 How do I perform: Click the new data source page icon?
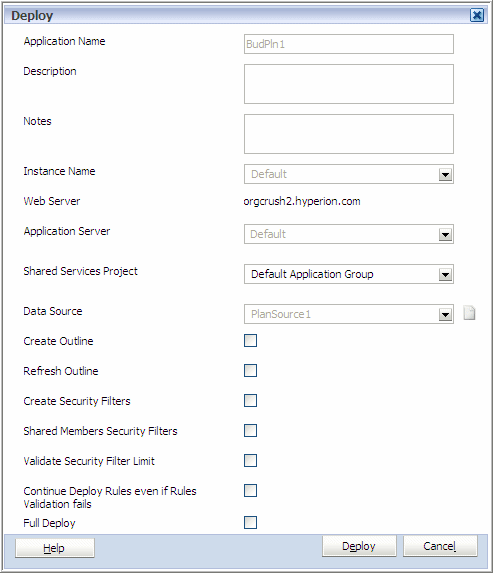[469, 313]
